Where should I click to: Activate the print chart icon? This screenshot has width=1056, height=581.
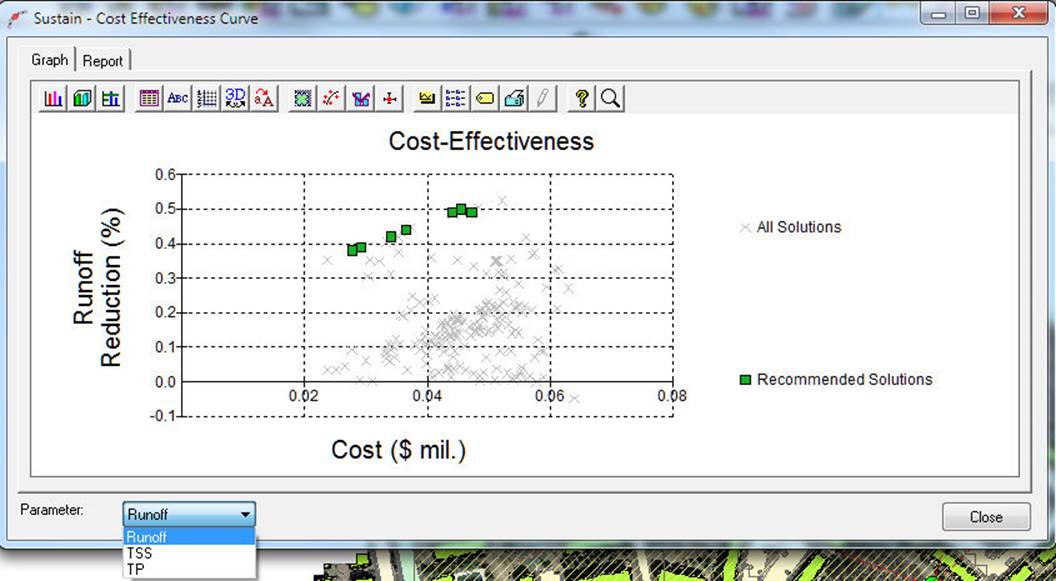513,97
